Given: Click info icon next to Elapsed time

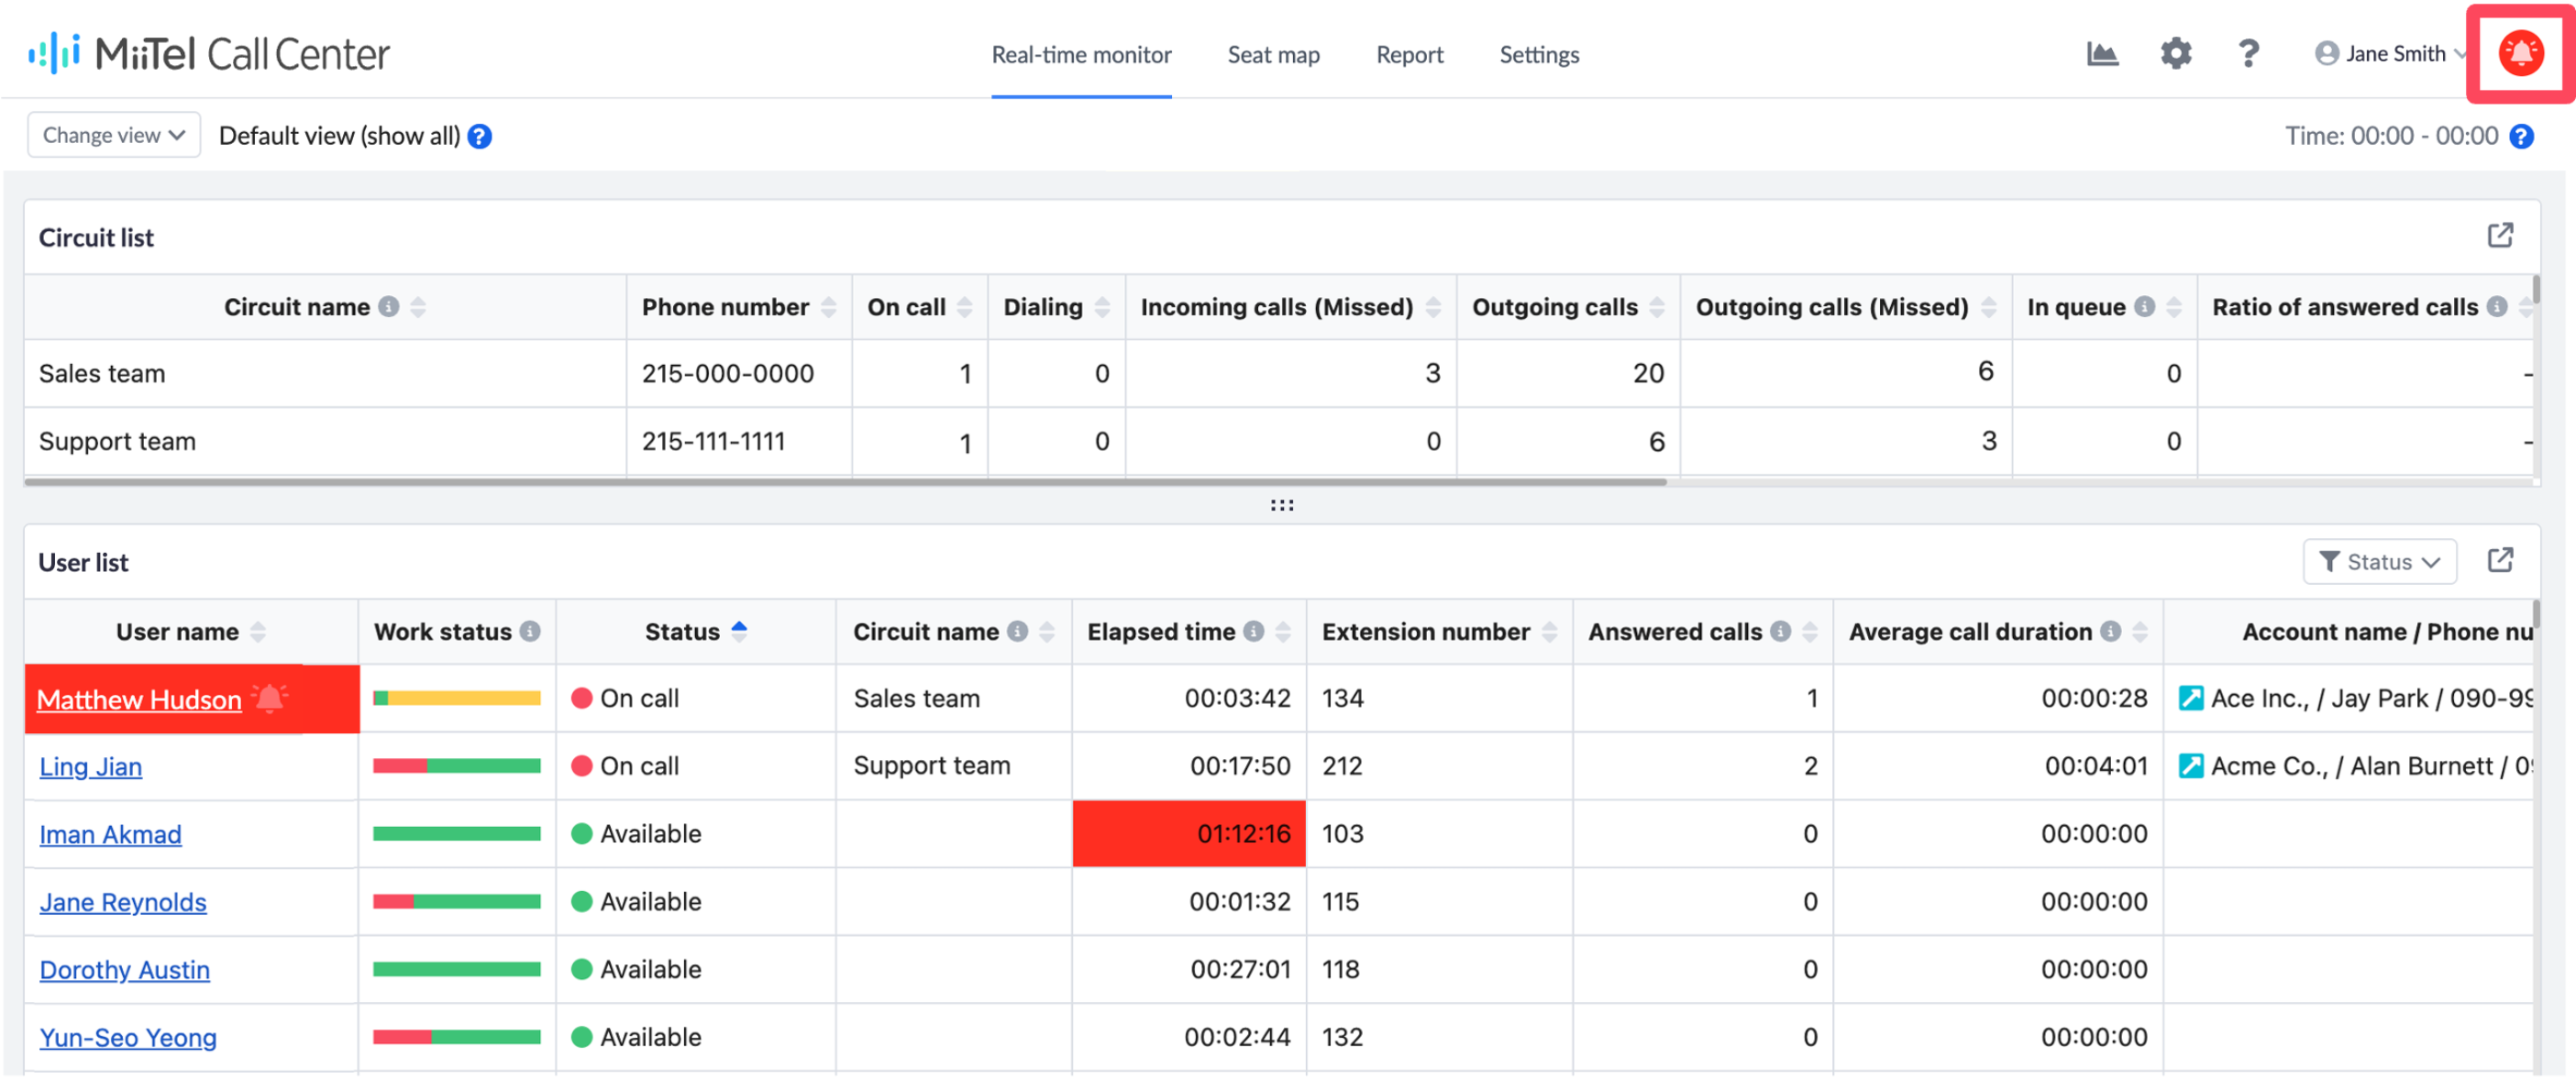Looking at the screenshot, I should tap(1253, 632).
